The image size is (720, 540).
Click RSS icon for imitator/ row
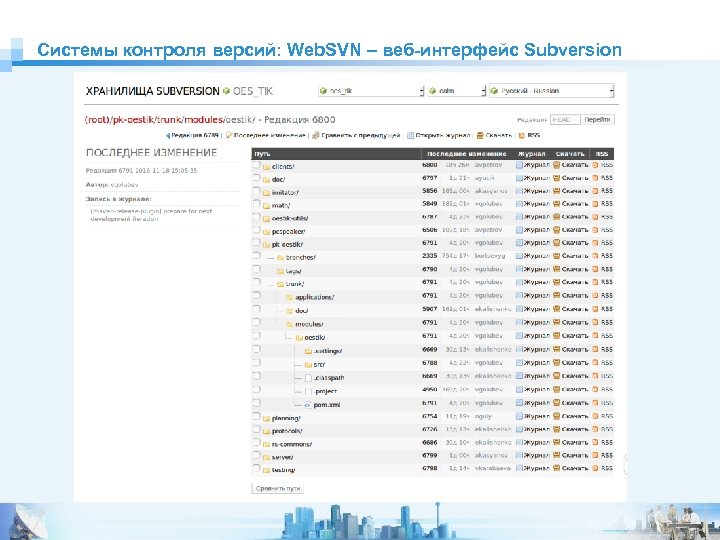[595, 191]
